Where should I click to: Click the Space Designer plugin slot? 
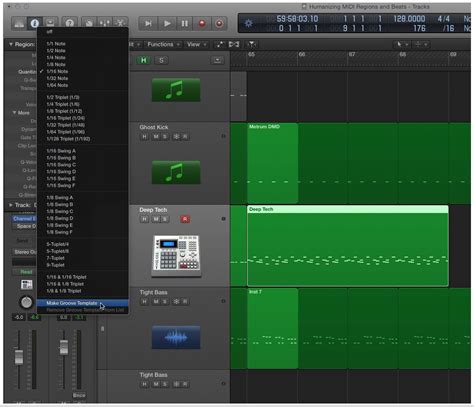tap(24, 226)
